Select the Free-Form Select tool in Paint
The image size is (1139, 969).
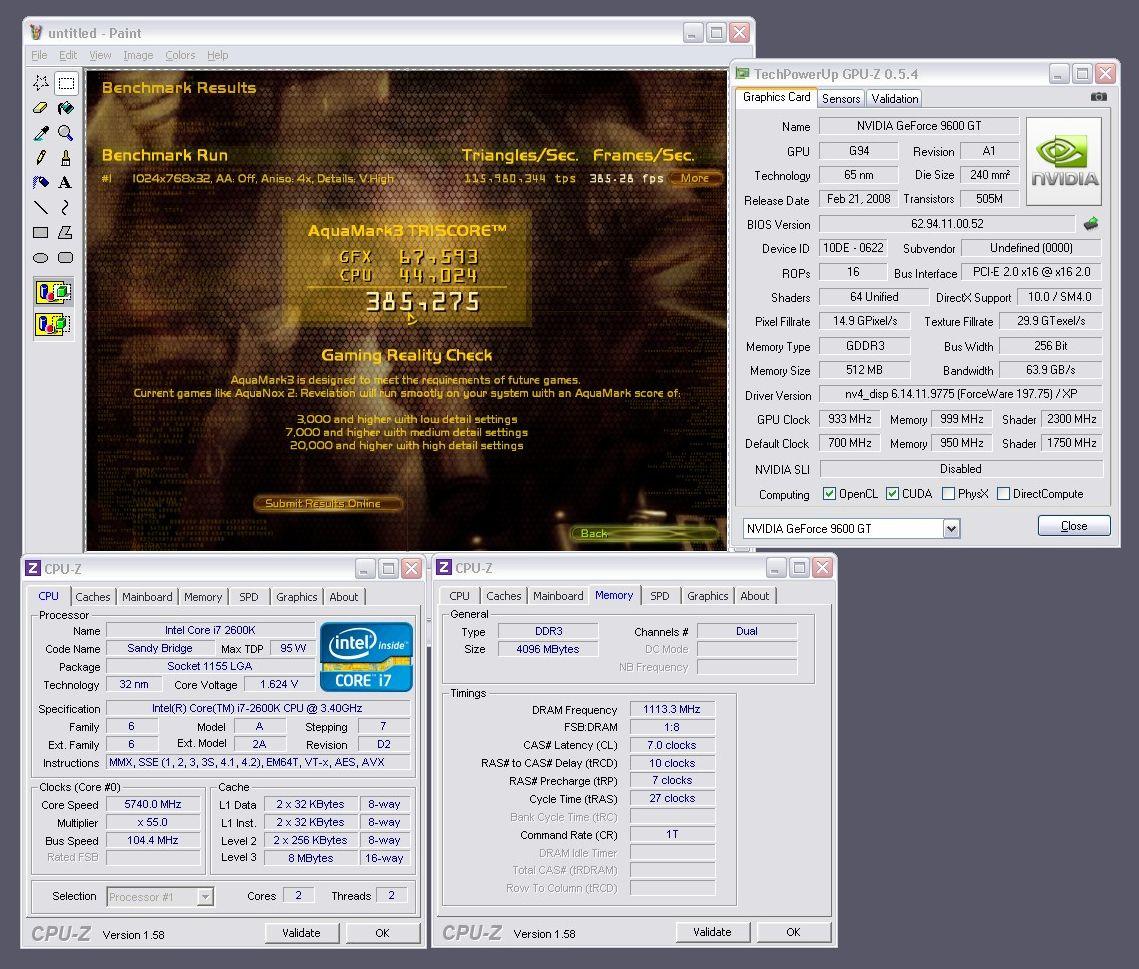pos(41,83)
